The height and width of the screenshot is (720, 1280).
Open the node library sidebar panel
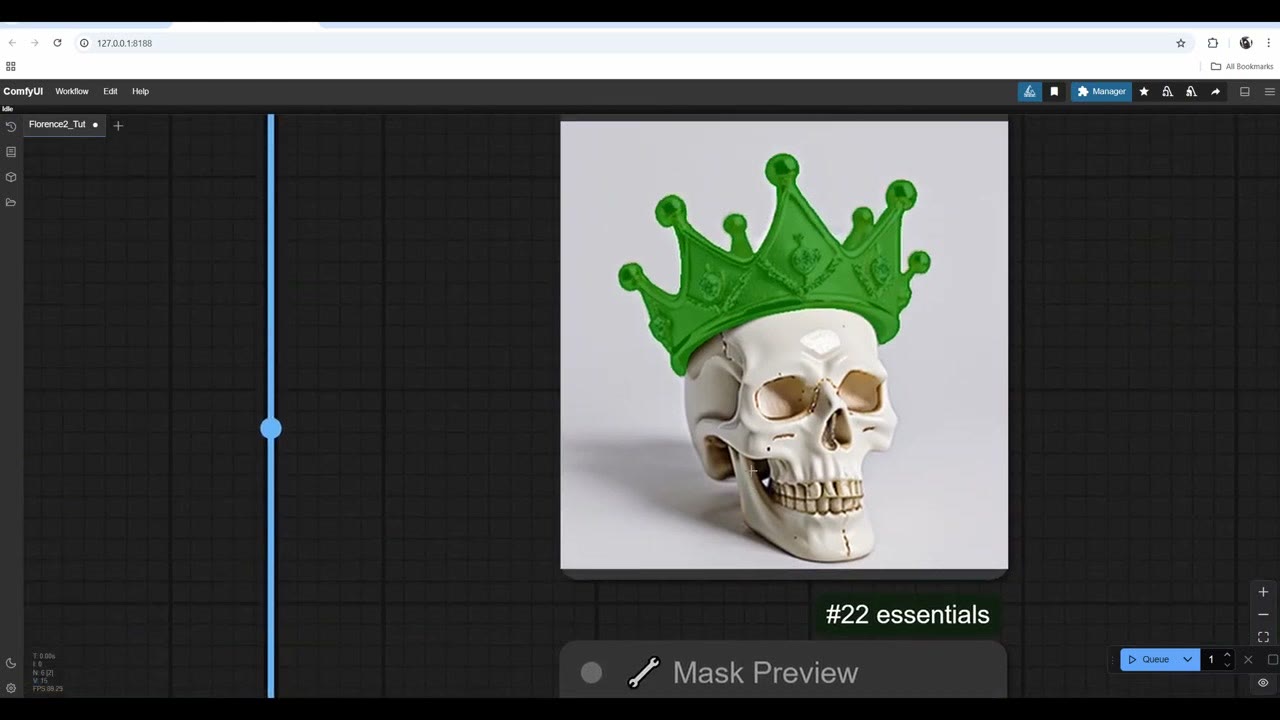11,152
